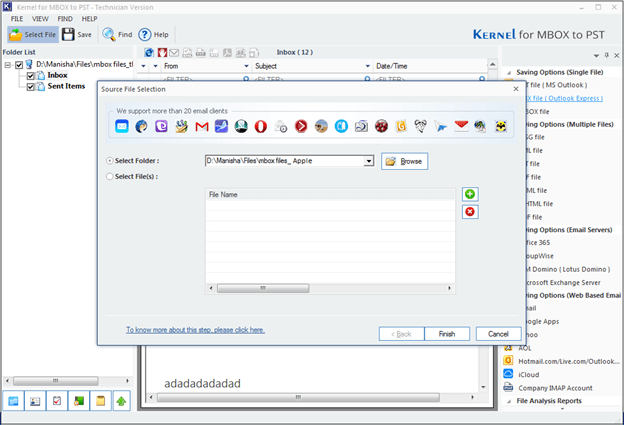
Task: Click the folder path input field
Action: 285,161
